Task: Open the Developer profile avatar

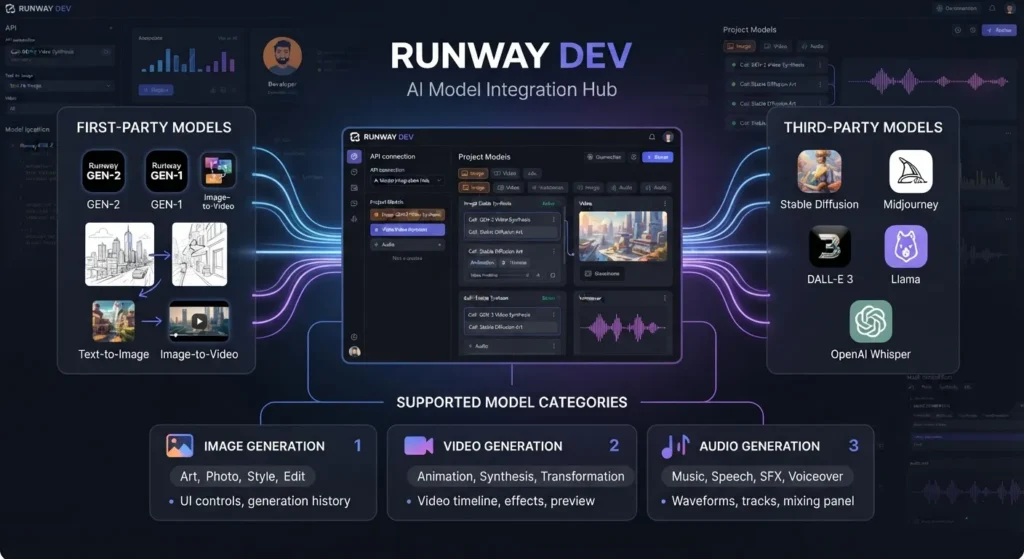Action: point(282,56)
